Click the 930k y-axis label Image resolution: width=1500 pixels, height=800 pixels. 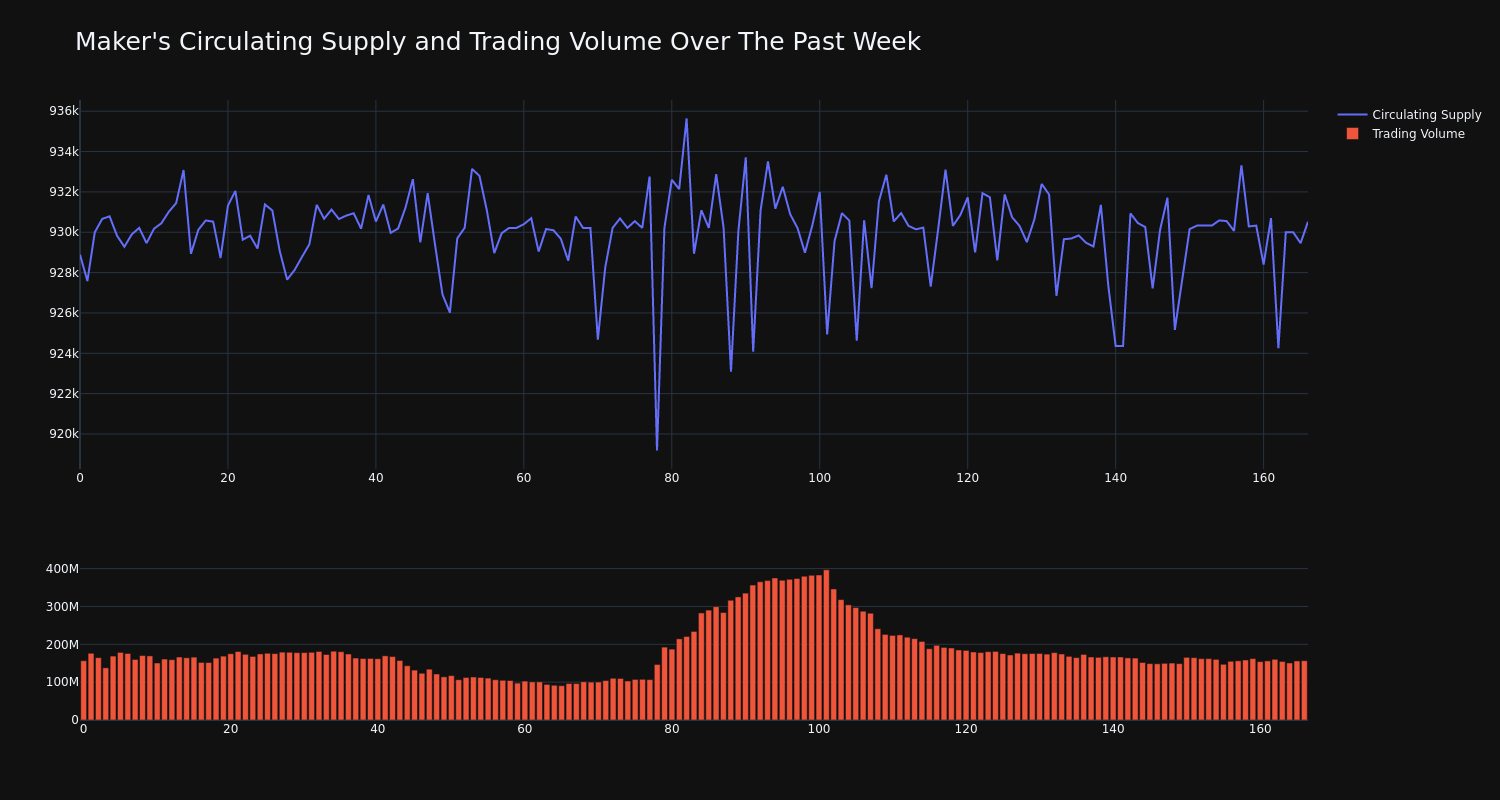[x=64, y=232]
